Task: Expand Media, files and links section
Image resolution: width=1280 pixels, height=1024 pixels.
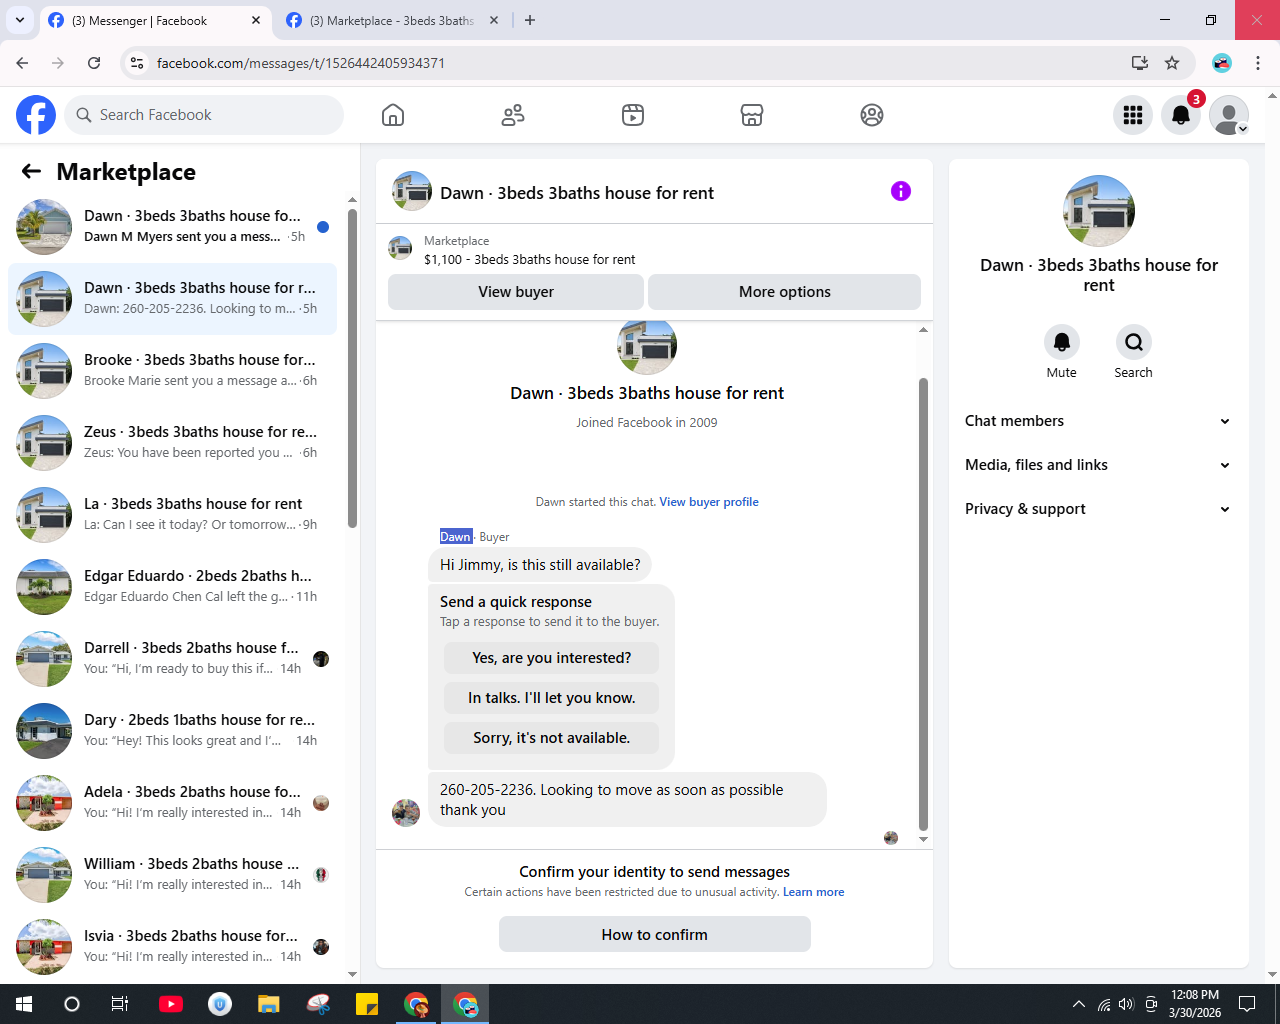Action: 1098,465
